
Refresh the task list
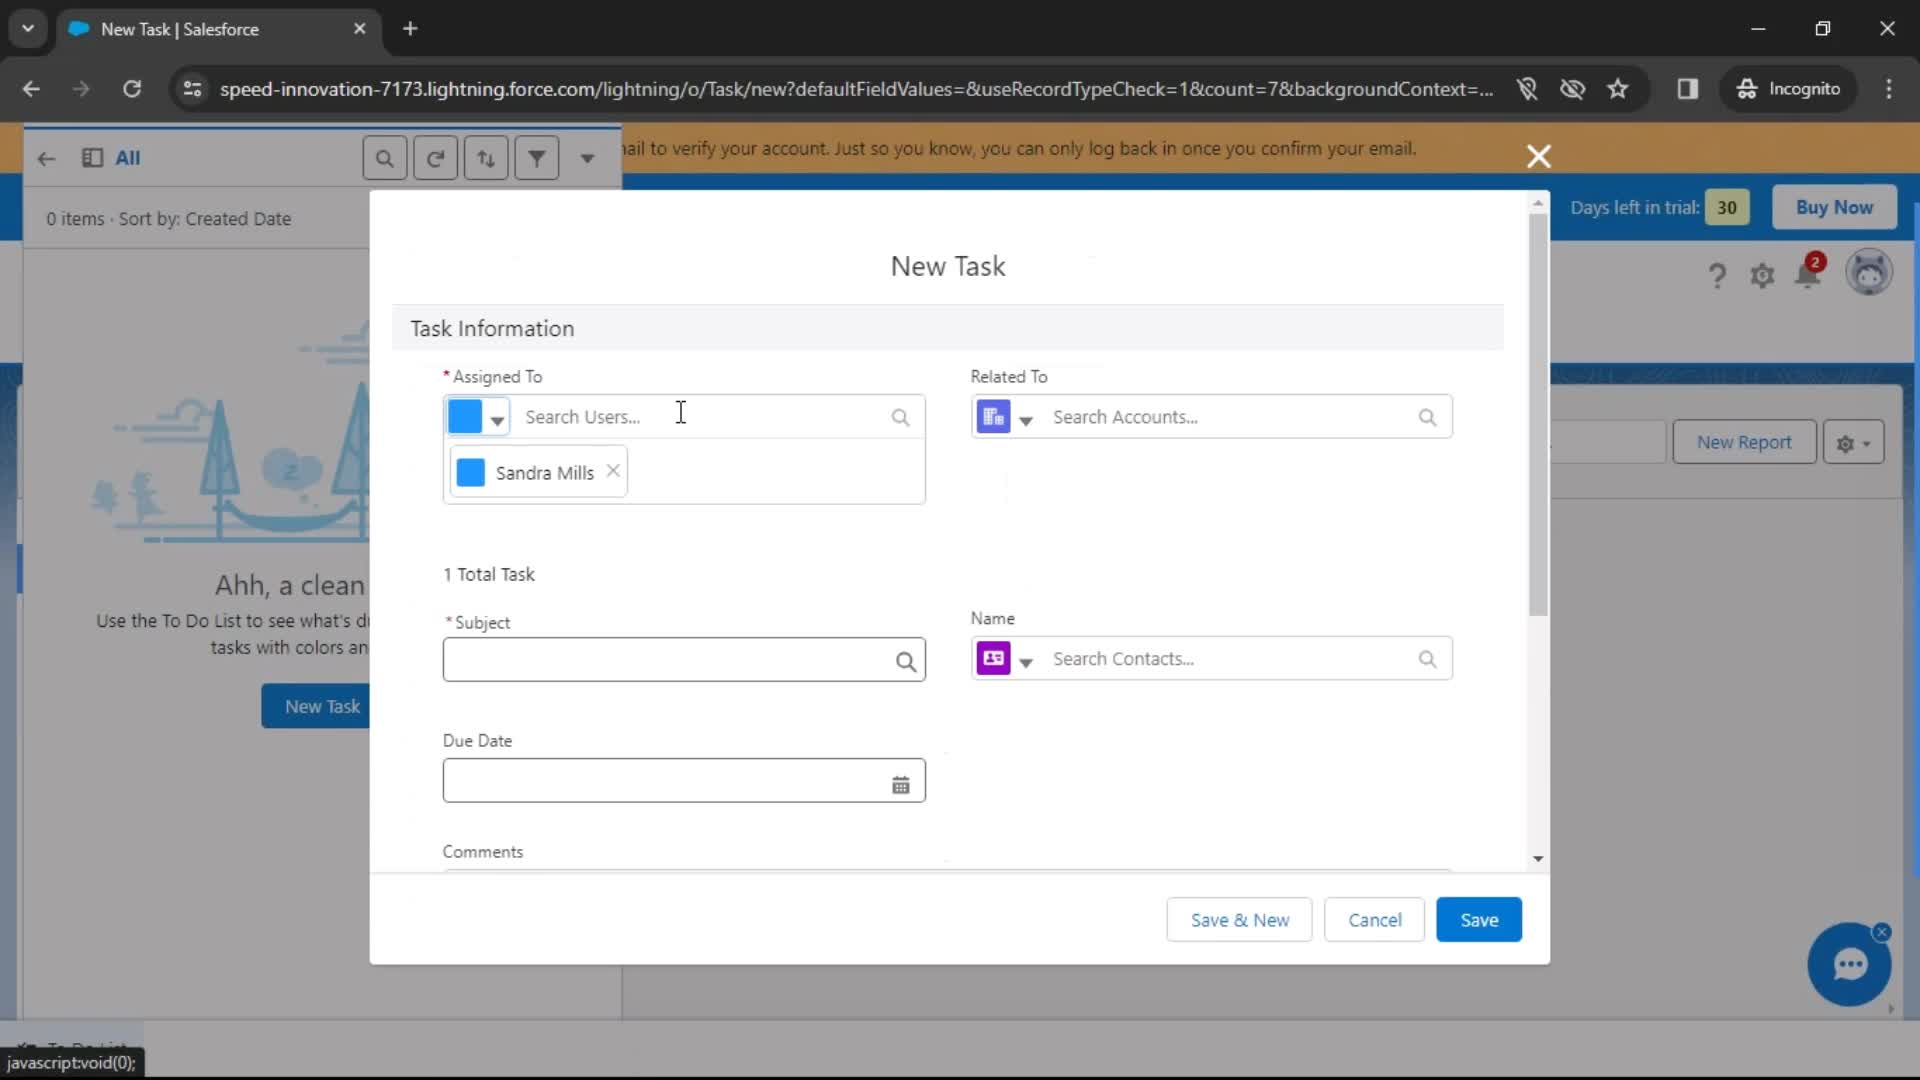(x=435, y=158)
